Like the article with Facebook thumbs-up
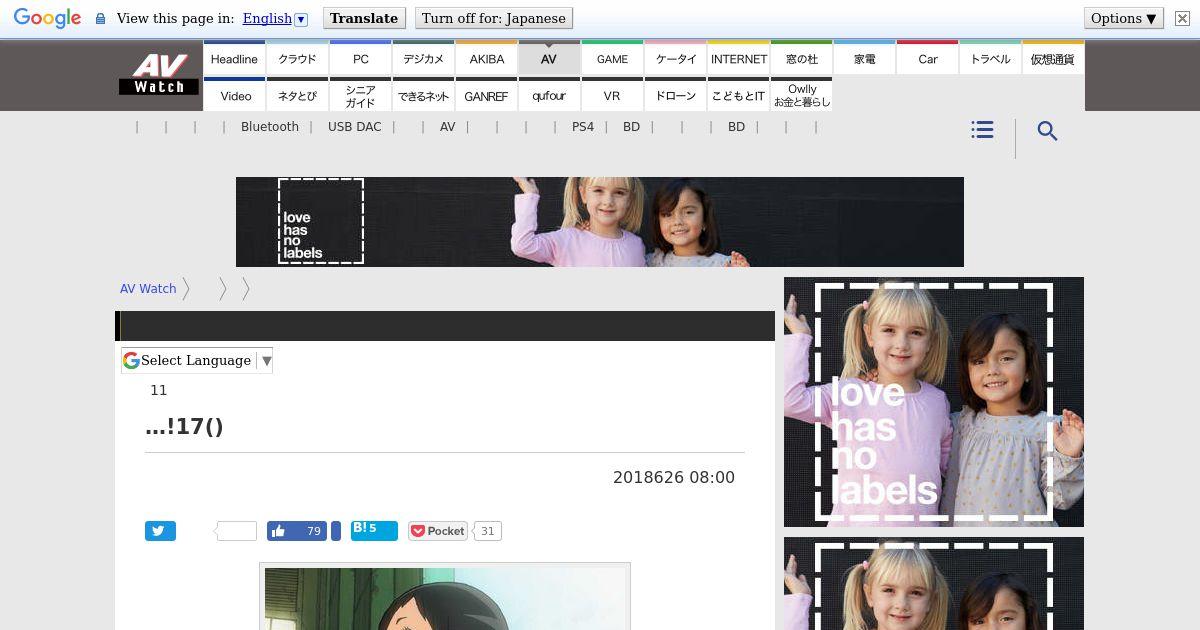This screenshot has height=630, width=1200. [x=297, y=531]
